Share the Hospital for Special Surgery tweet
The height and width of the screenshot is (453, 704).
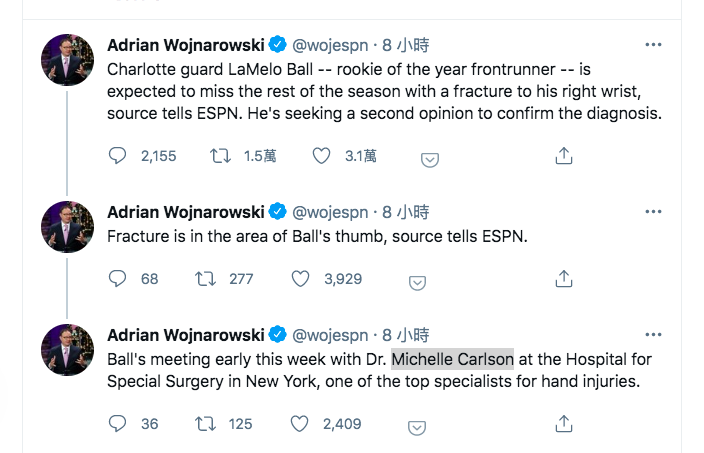click(564, 424)
